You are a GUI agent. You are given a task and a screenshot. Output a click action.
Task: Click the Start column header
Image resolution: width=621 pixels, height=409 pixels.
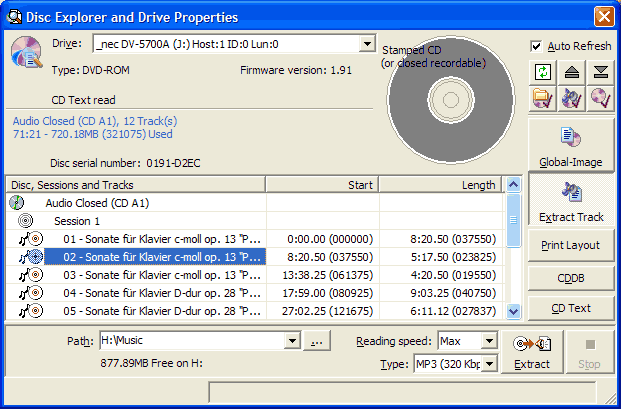[x=322, y=185]
